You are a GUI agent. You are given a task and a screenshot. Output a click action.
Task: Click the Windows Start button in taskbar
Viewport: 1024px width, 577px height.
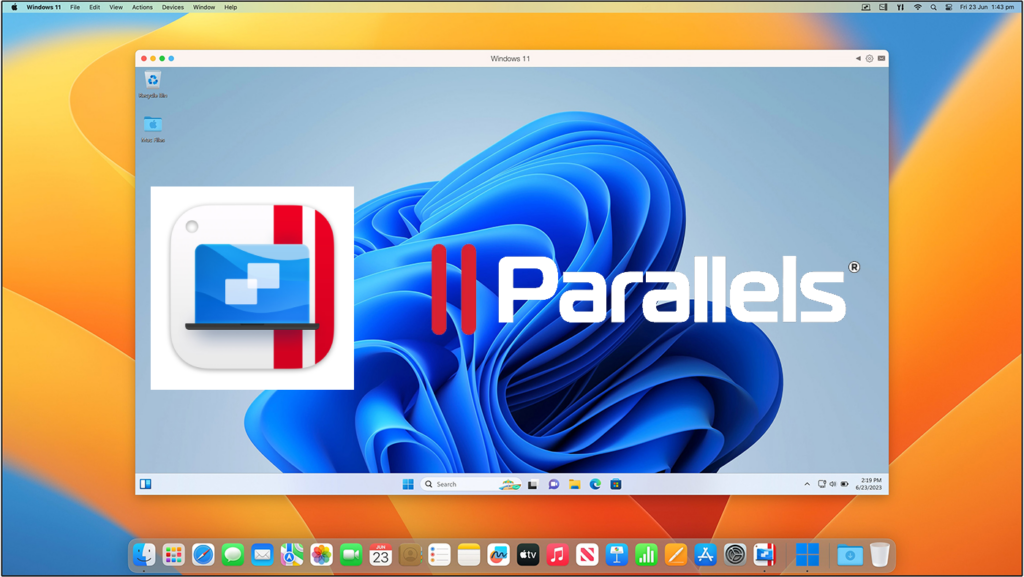(x=408, y=484)
